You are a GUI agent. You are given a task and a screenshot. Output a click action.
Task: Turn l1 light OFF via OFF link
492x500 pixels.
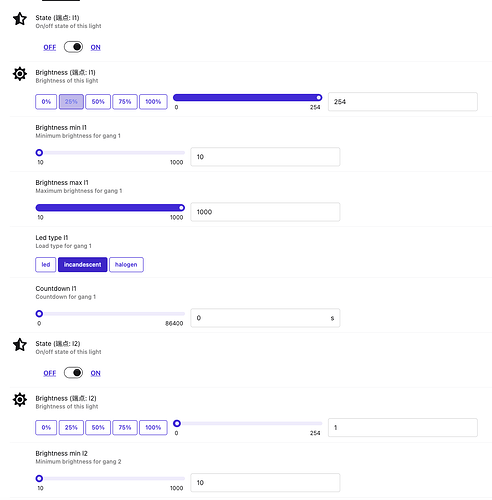coord(50,47)
